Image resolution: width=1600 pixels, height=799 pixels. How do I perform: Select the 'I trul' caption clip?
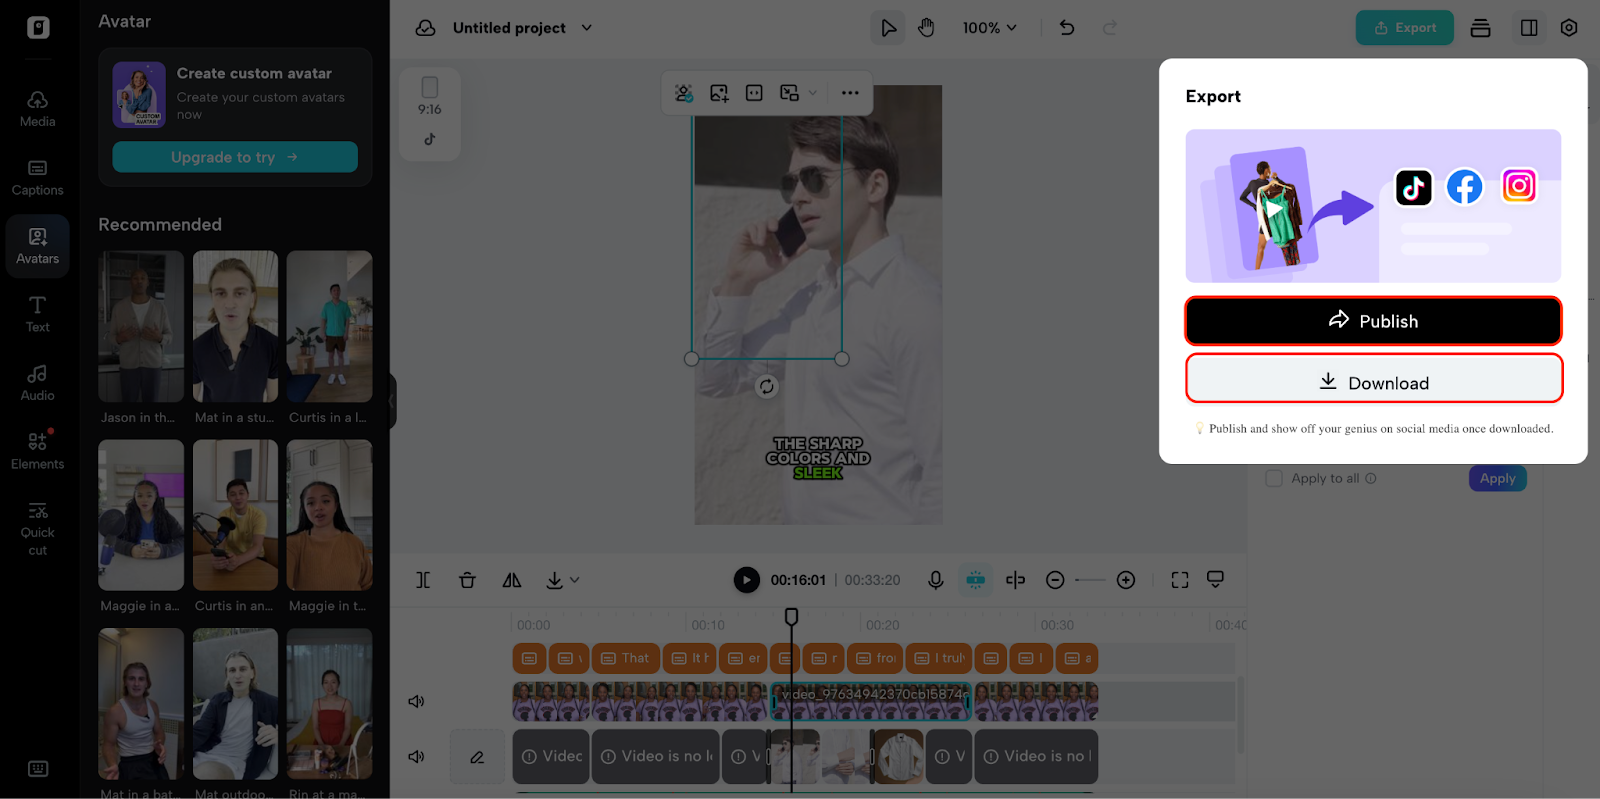click(x=939, y=658)
